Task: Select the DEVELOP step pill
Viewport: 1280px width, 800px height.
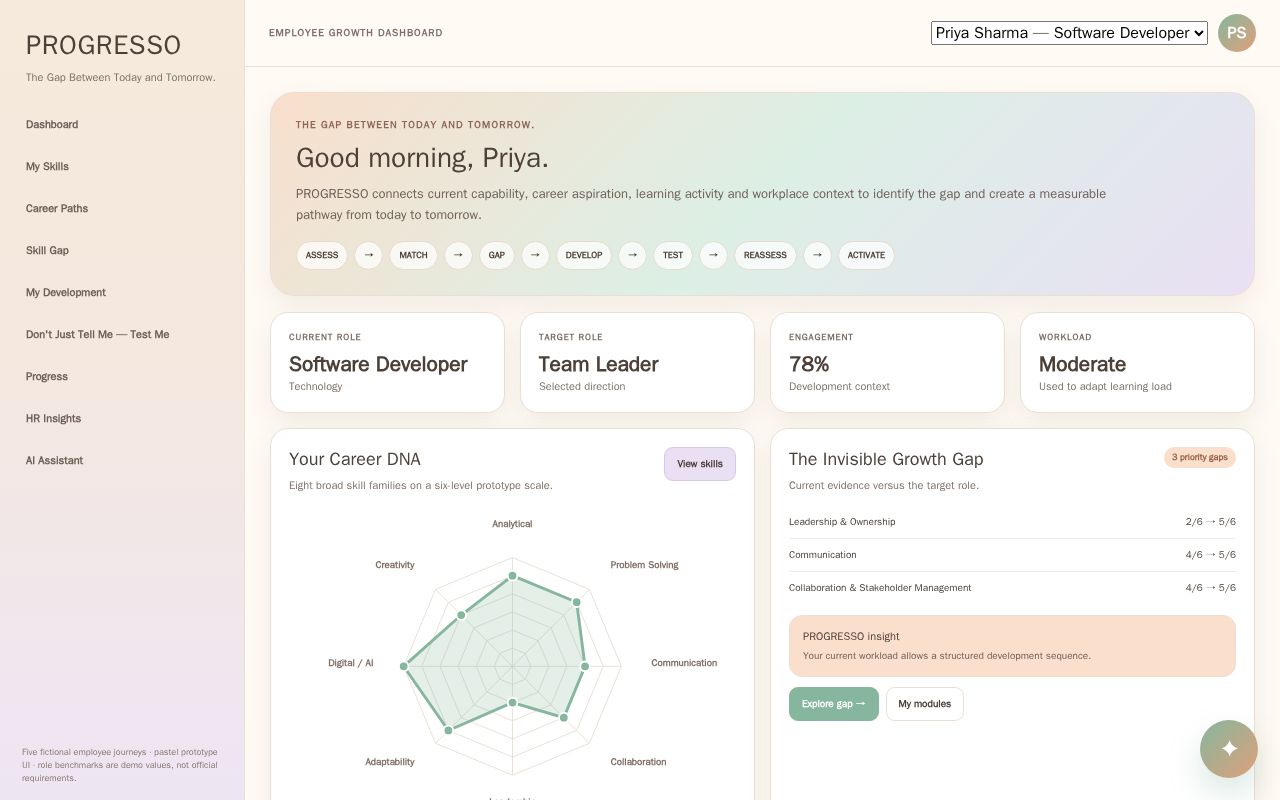Action: pyautogui.click(x=584, y=255)
